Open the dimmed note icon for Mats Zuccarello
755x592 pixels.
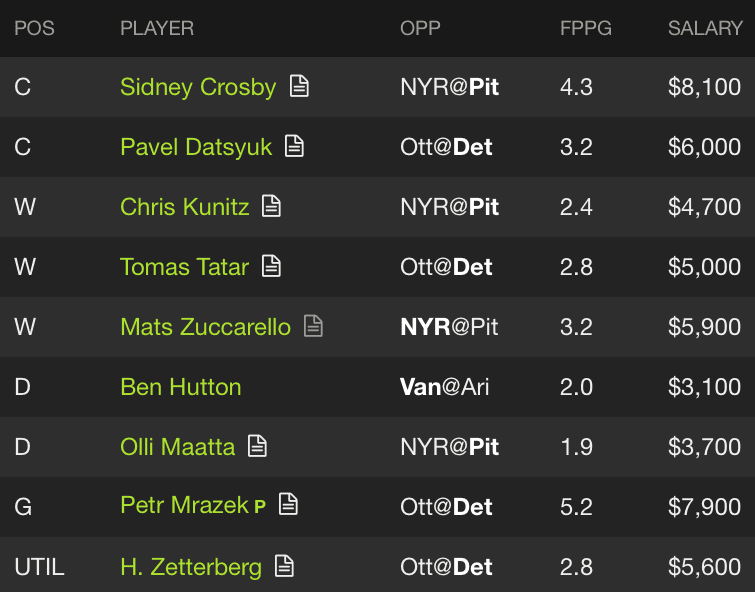(313, 326)
